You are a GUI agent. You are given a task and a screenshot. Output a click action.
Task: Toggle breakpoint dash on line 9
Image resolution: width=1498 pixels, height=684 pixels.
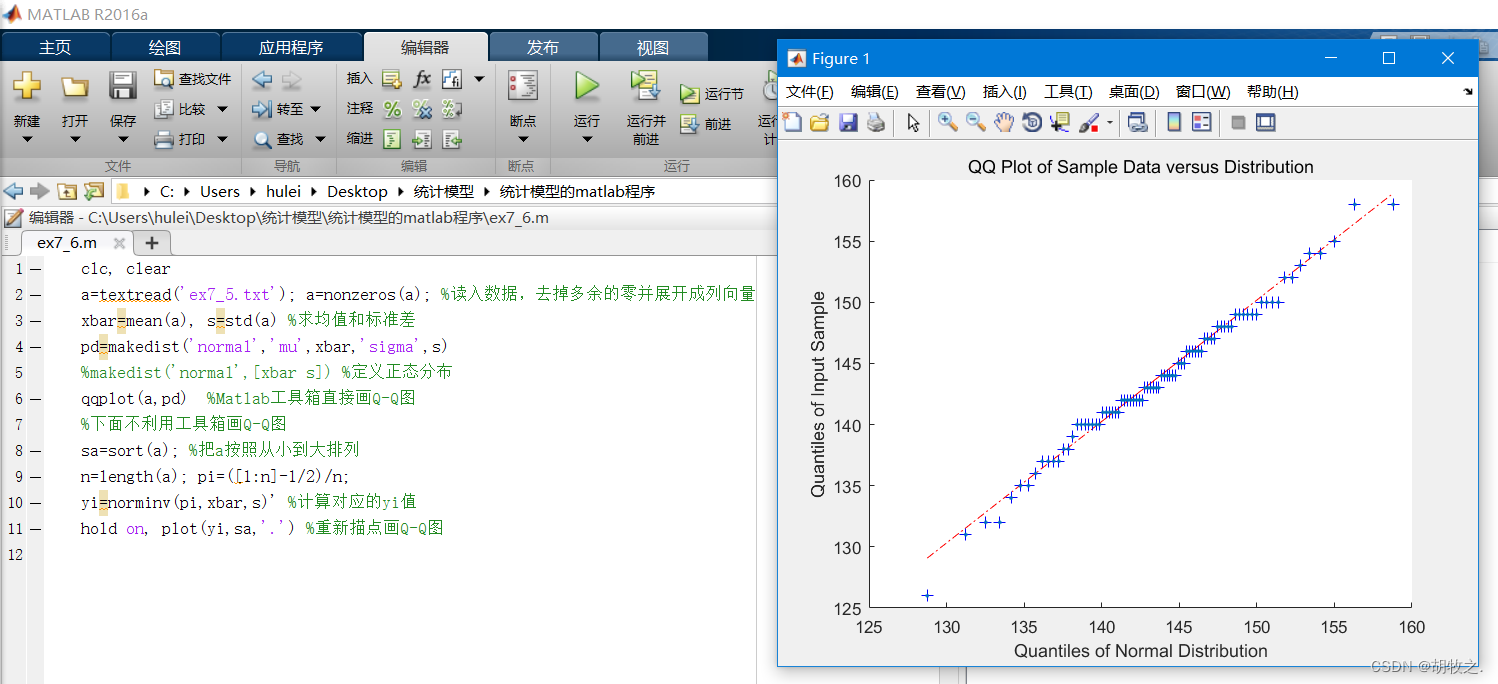[35, 476]
